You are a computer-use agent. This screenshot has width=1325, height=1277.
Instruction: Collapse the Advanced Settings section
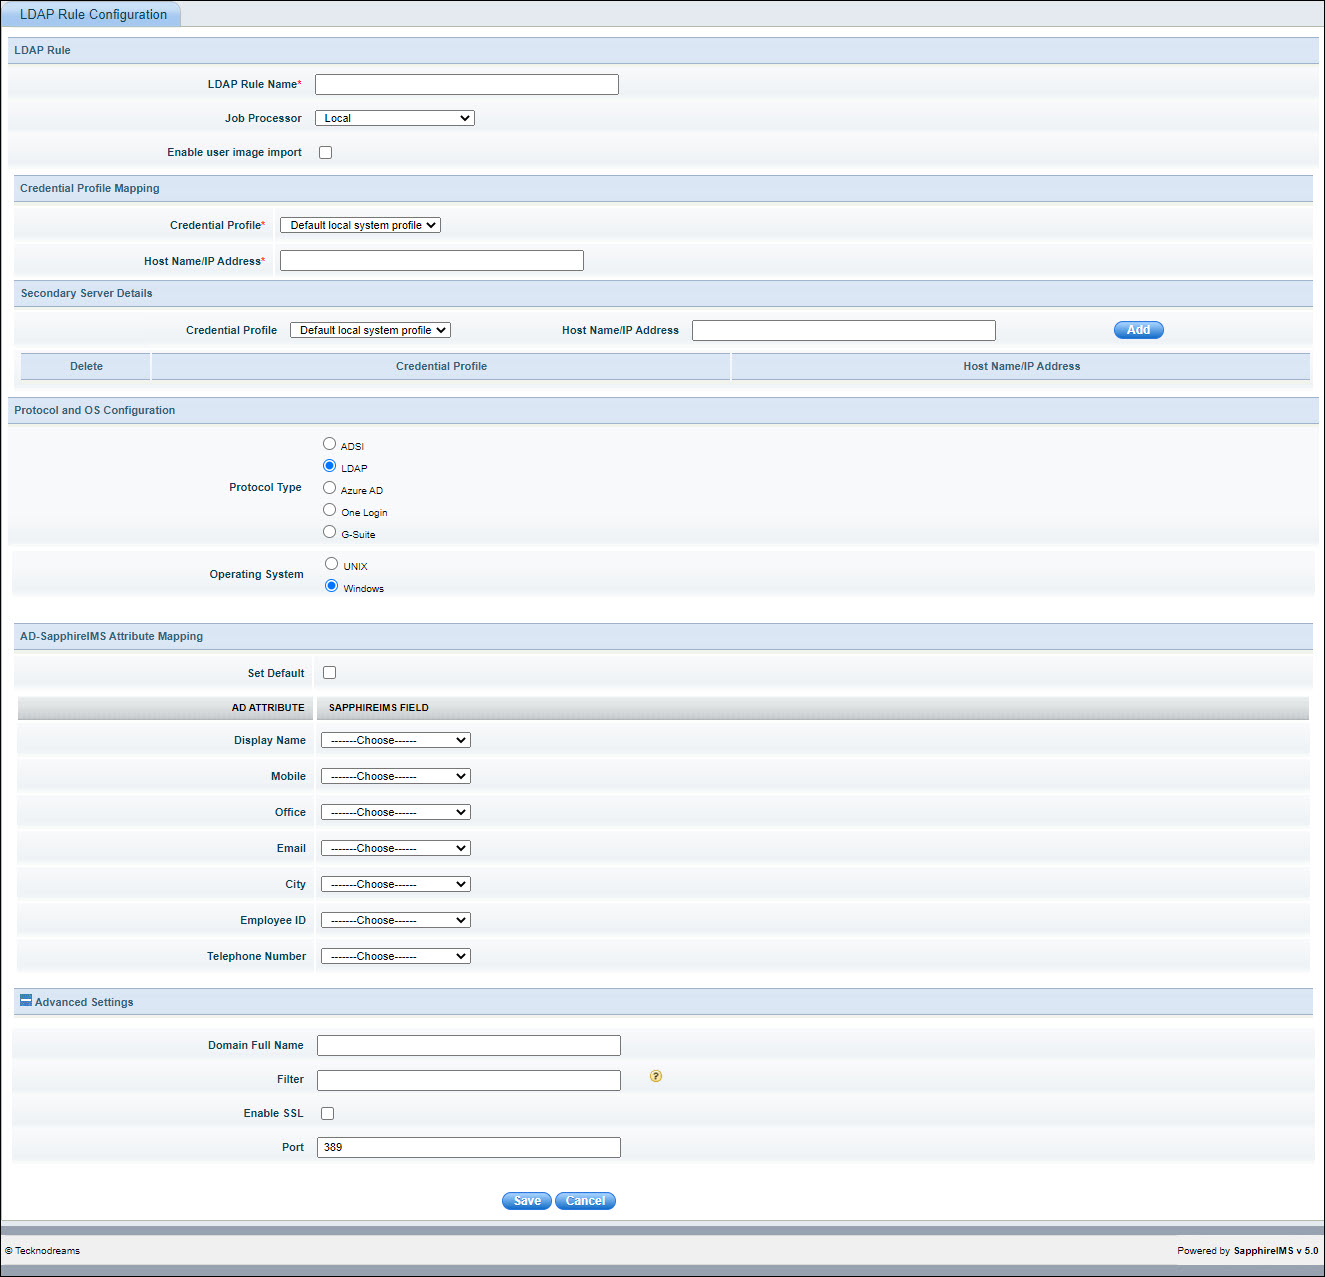(x=26, y=1001)
